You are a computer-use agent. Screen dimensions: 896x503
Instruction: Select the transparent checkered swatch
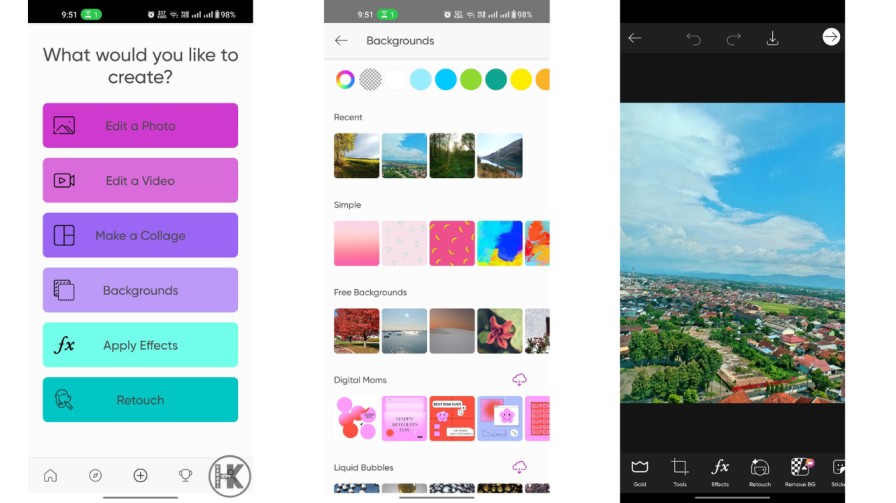click(x=370, y=79)
